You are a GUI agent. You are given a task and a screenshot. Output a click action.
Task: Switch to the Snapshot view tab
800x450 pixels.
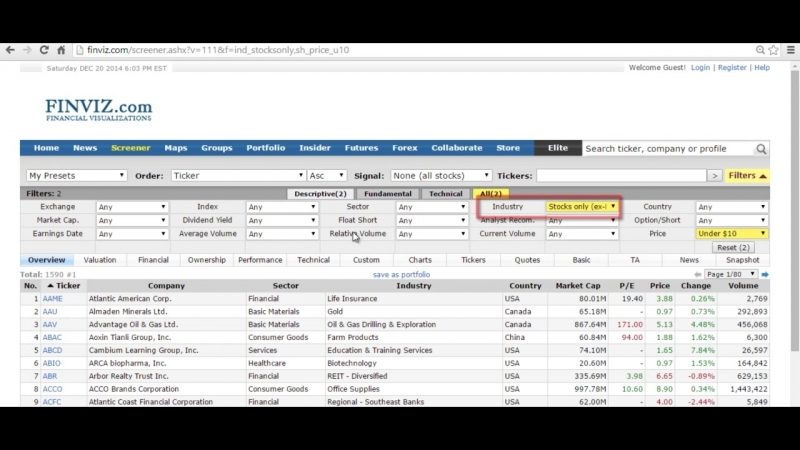(742, 260)
